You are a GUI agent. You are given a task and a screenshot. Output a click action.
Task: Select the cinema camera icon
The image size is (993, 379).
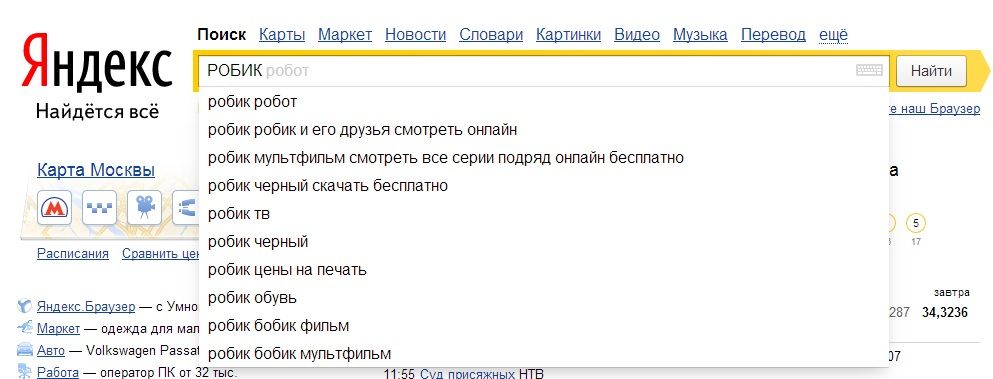click(x=144, y=207)
